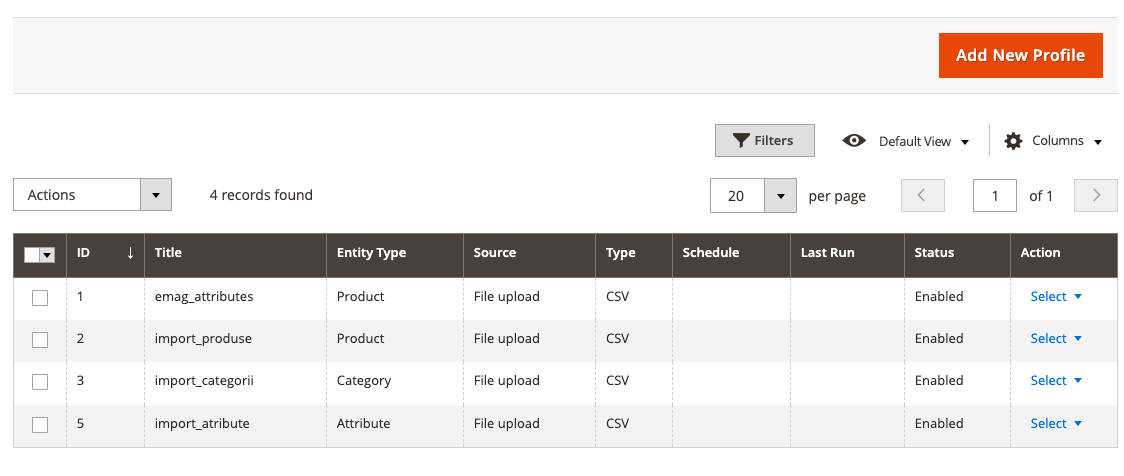Image resolution: width=1124 pixels, height=476 pixels.
Task: Open Select action for import_atribute
Action: pos(1056,424)
